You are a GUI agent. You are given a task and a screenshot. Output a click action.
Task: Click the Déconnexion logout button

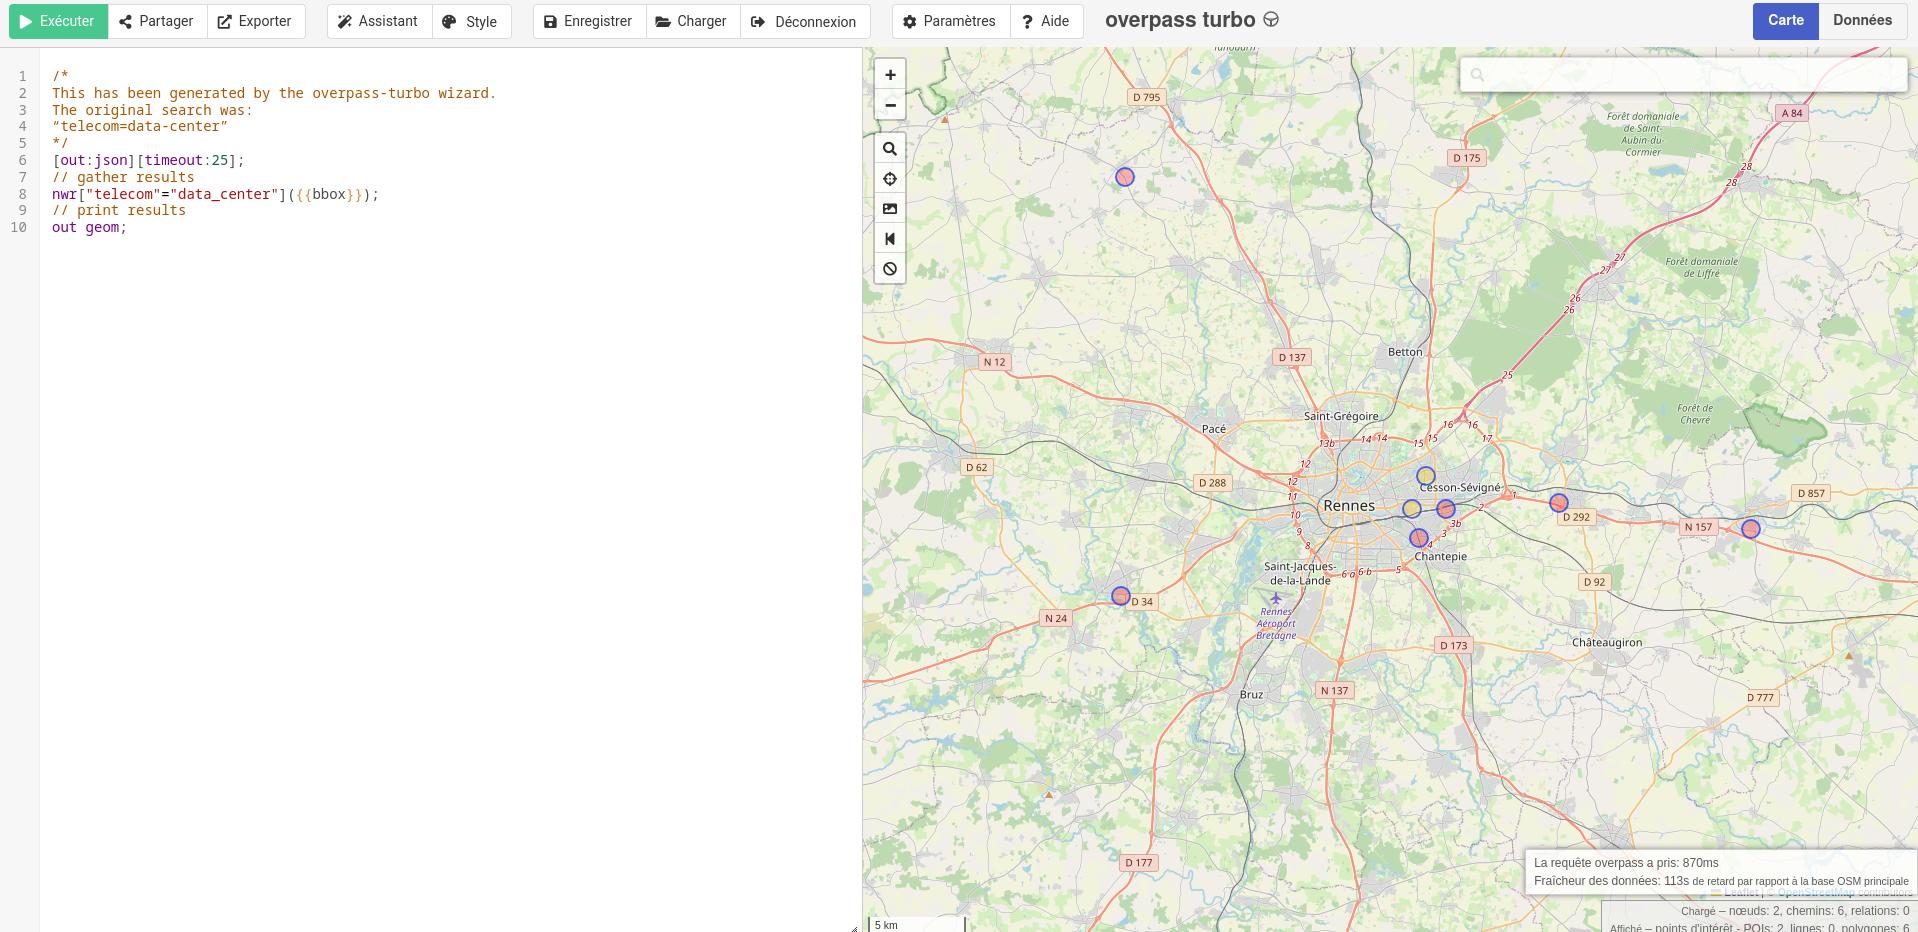tap(804, 21)
